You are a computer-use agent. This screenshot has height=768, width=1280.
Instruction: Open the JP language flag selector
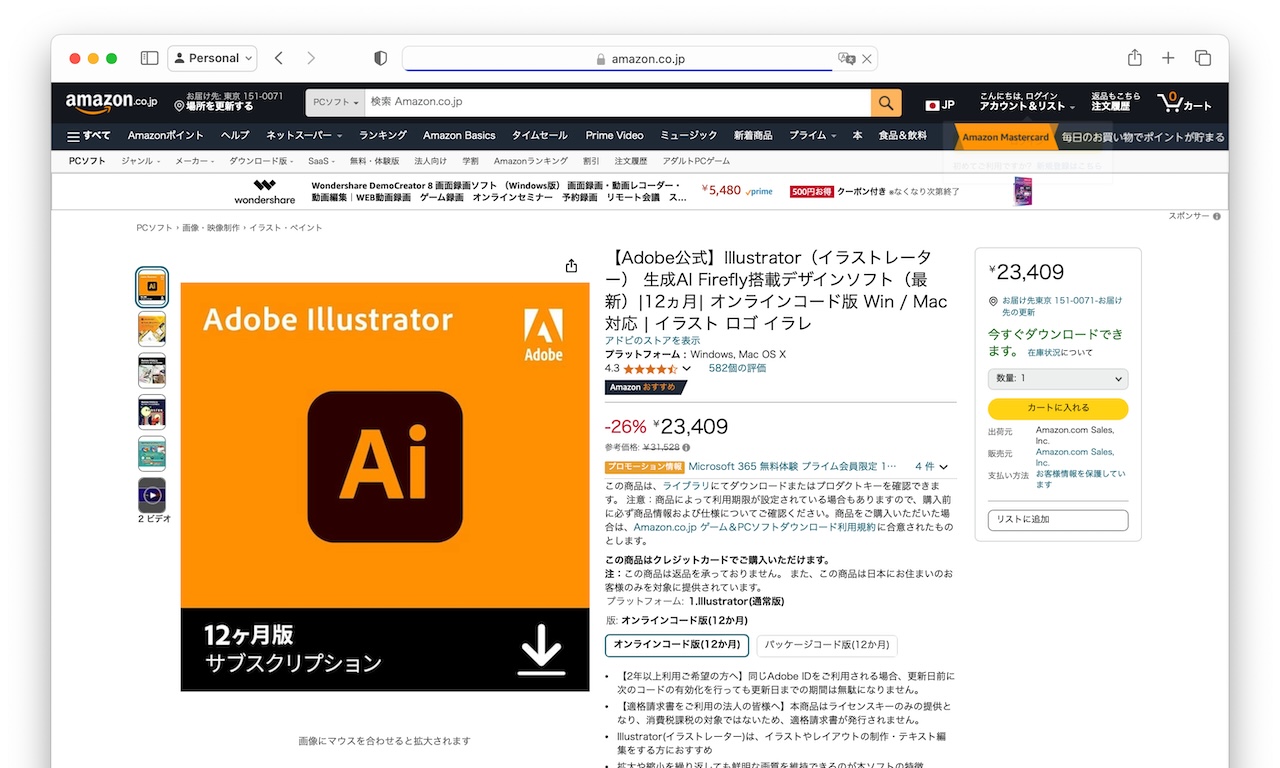click(x=940, y=105)
